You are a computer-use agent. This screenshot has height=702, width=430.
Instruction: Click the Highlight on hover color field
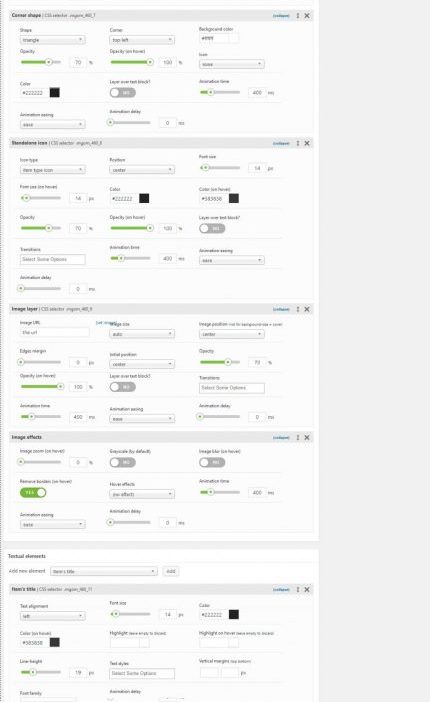point(214,643)
